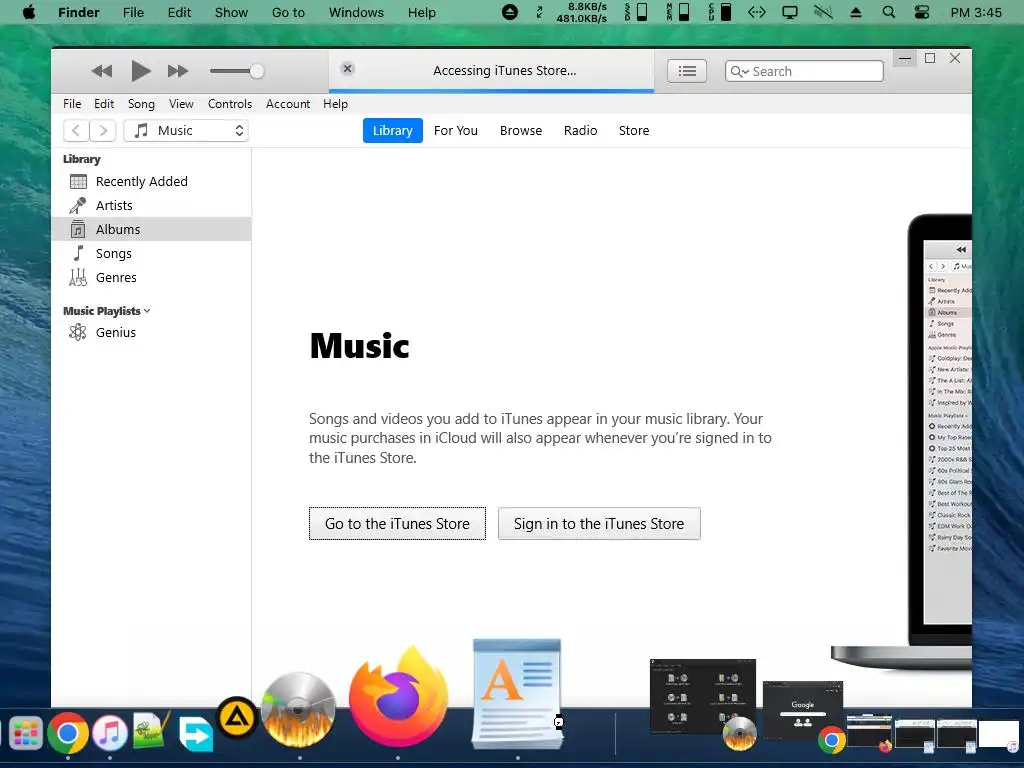Open the Go to menu in the menu bar
The image size is (1024, 768).
(x=288, y=12)
